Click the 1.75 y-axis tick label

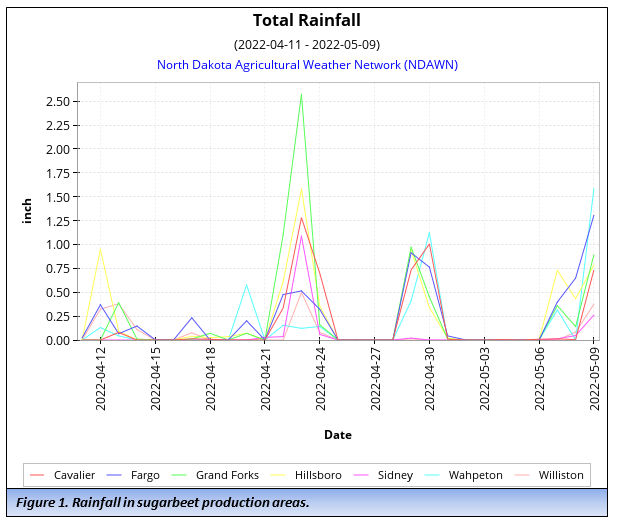pyautogui.click(x=58, y=173)
